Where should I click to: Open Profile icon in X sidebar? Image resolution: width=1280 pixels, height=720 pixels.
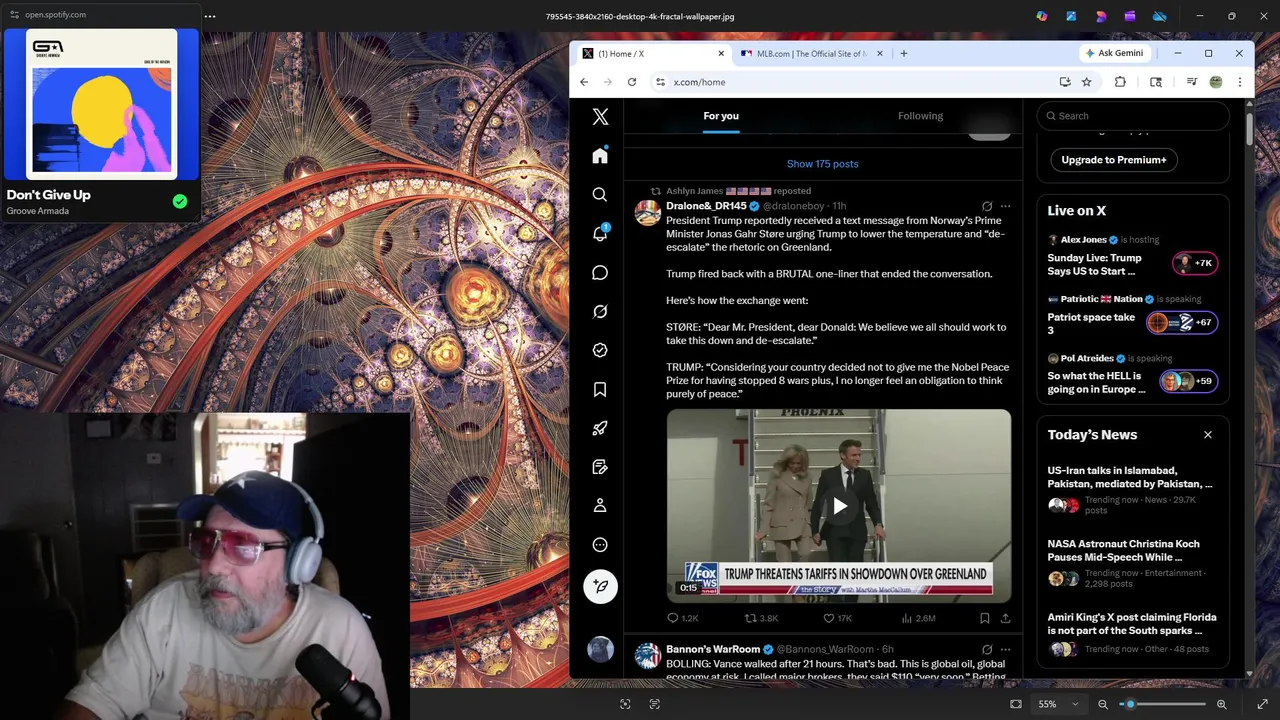click(600, 506)
